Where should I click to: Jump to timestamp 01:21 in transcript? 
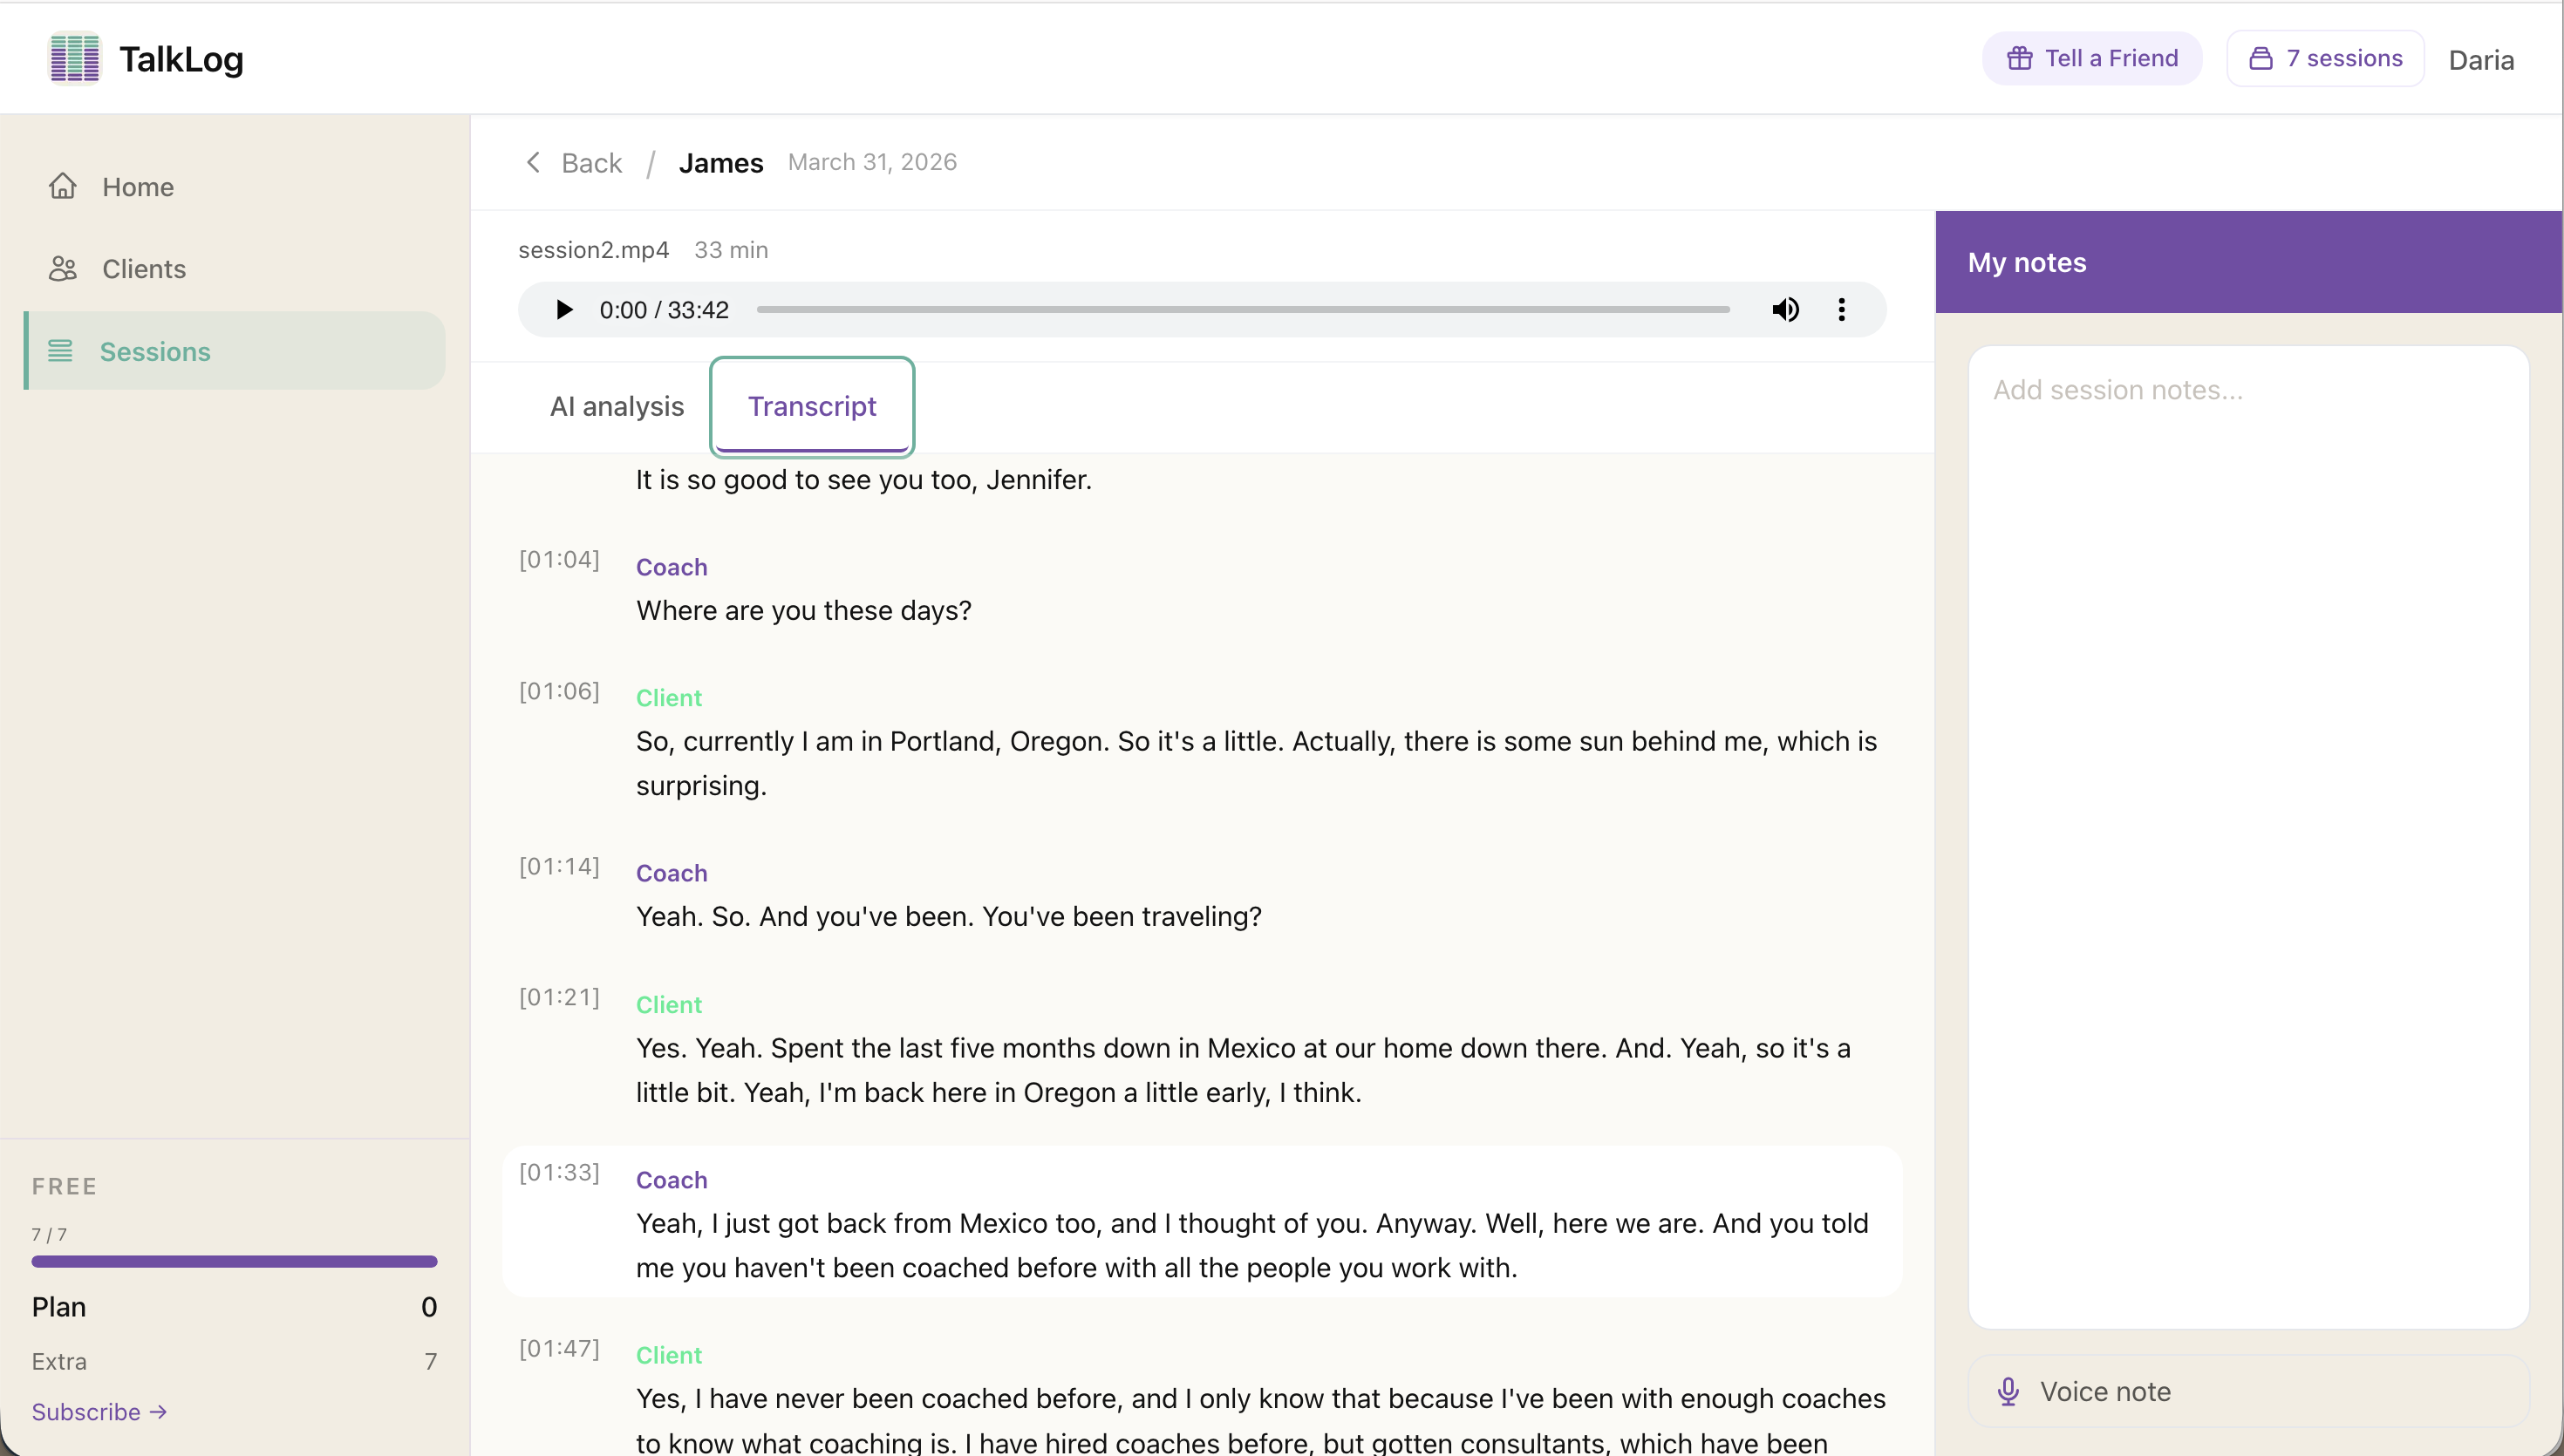click(559, 997)
